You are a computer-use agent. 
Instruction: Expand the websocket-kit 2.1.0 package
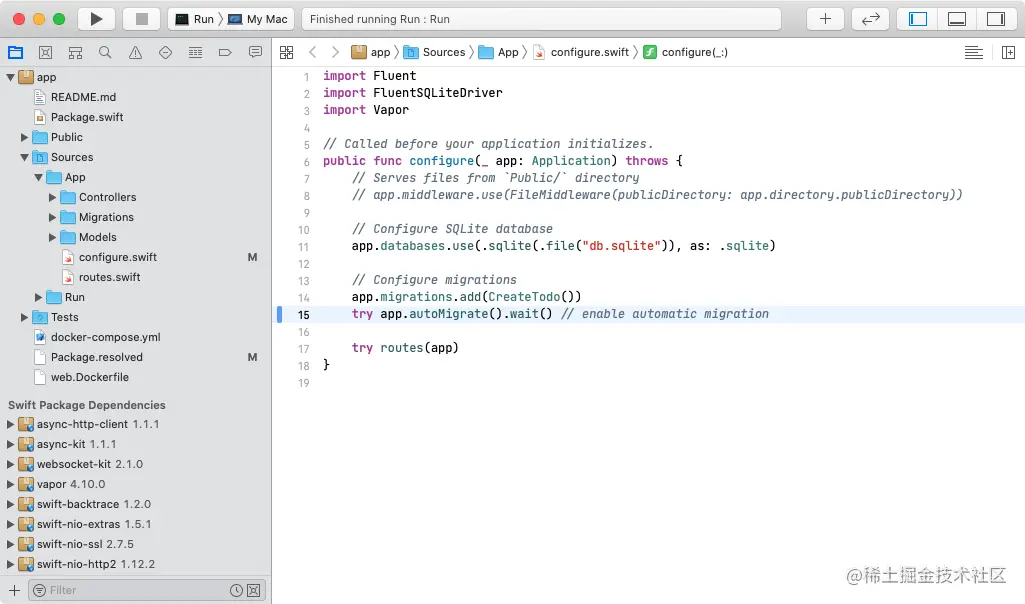[10, 465]
